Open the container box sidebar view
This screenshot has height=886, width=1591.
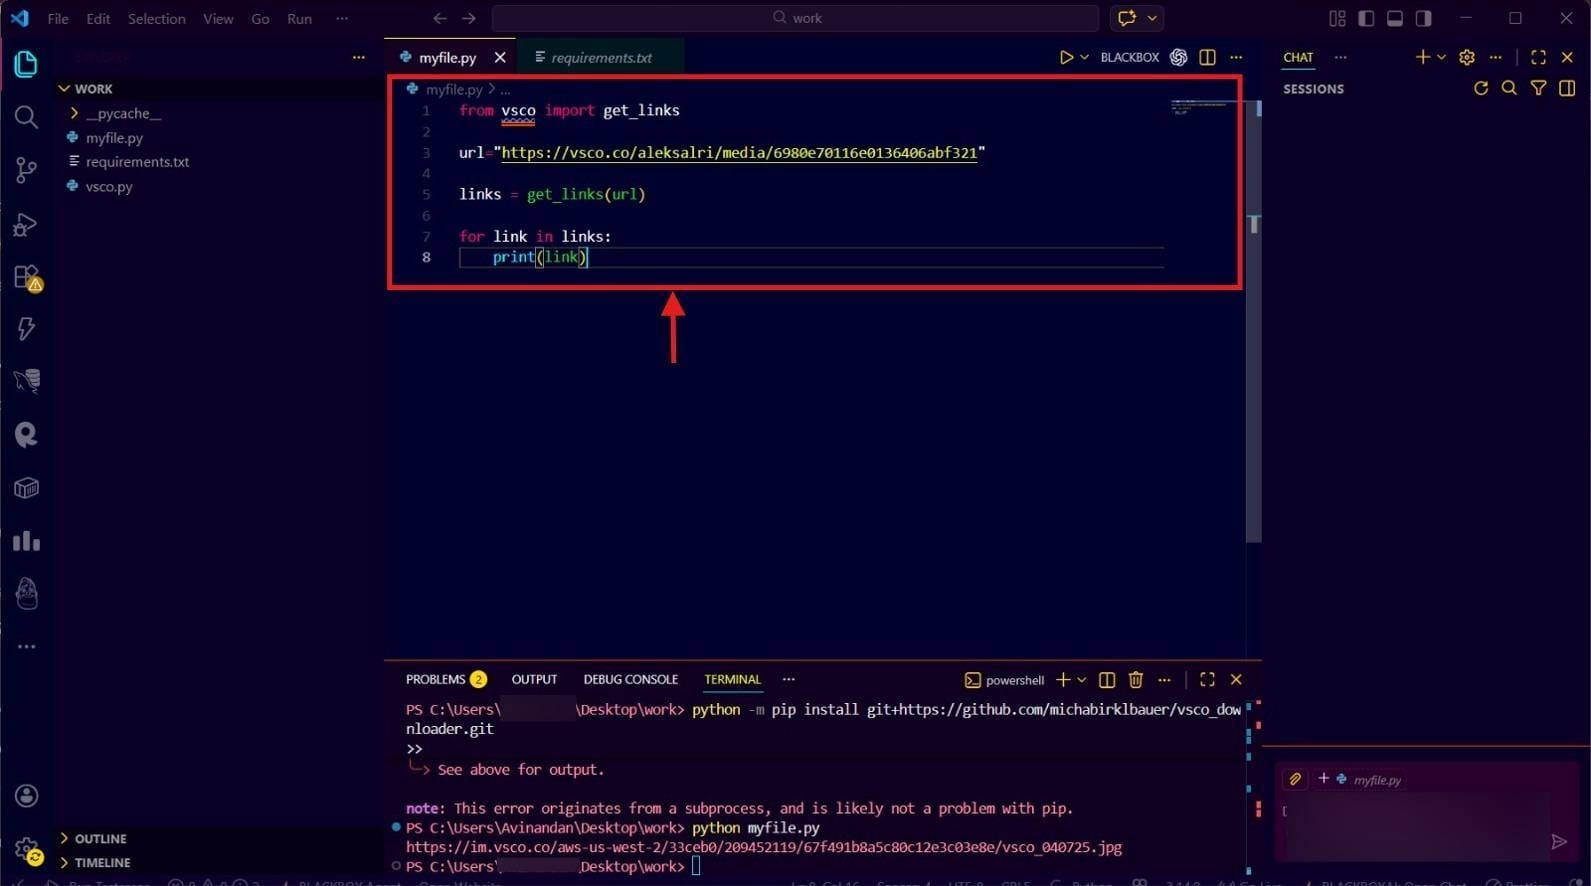tap(26, 488)
